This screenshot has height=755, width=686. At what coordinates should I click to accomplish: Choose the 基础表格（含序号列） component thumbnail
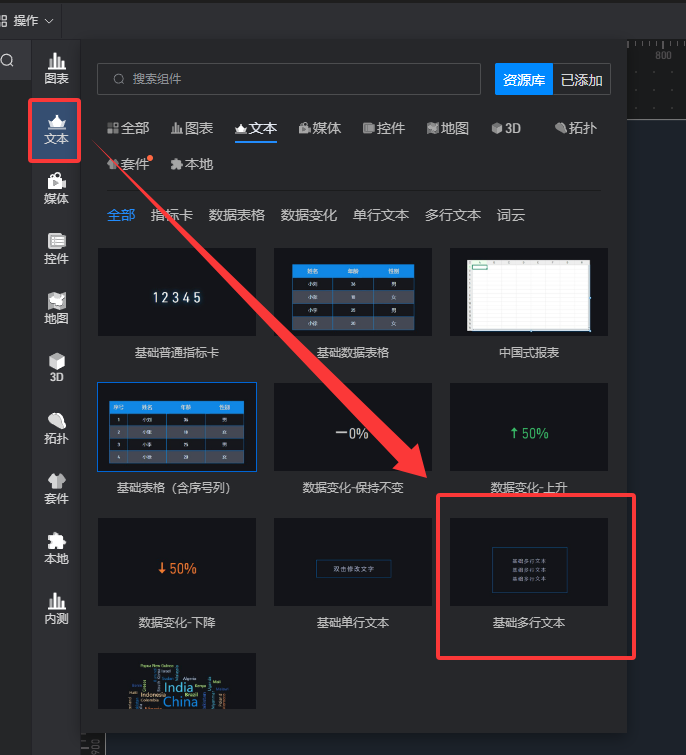(177, 427)
